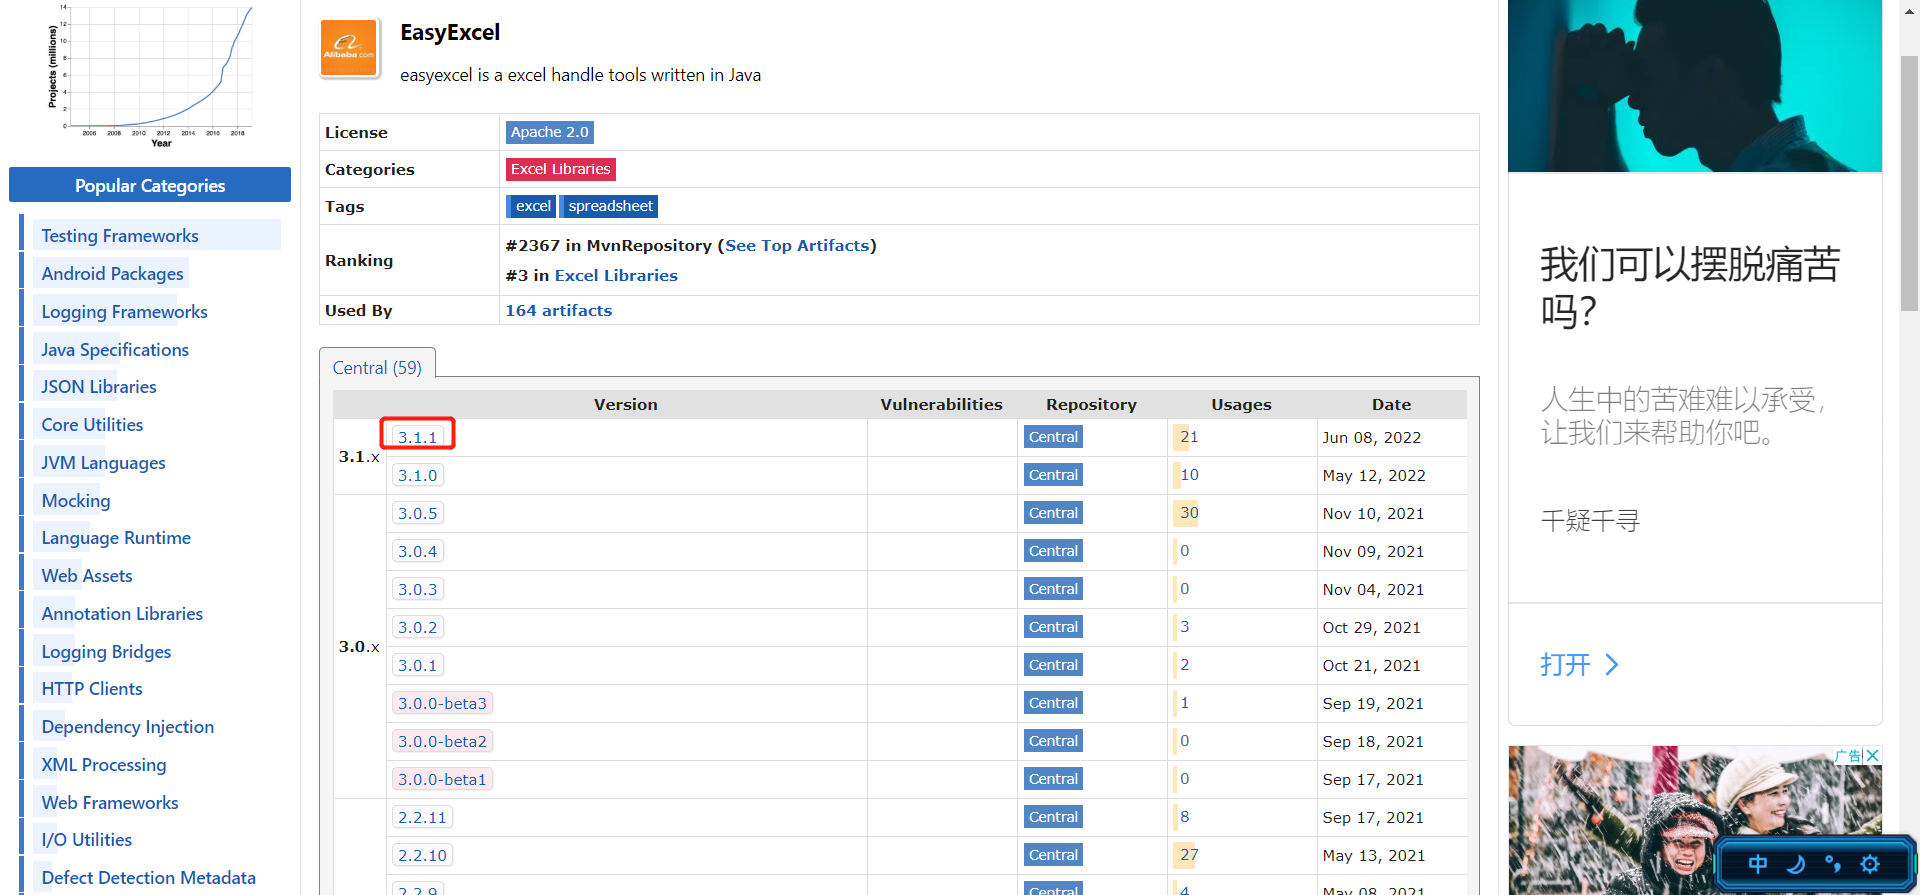This screenshot has width=1920, height=895.
Task: Open version 3.0.5 link
Action: pos(418,513)
